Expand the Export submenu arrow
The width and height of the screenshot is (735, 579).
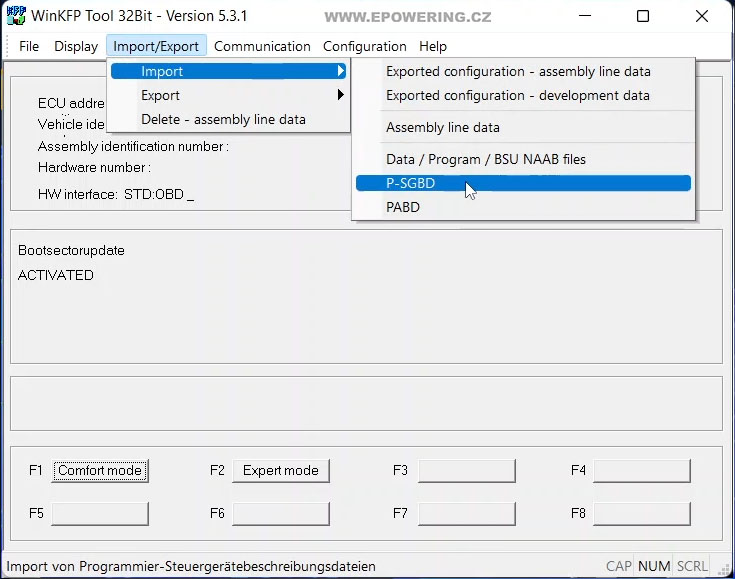(340, 95)
